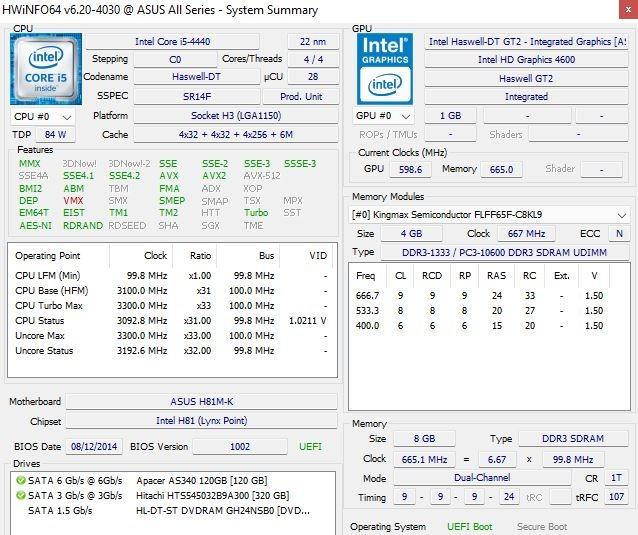The width and height of the screenshot is (638, 535).
Task: Select the CPU Turbo Max row
Action: pos(172,306)
